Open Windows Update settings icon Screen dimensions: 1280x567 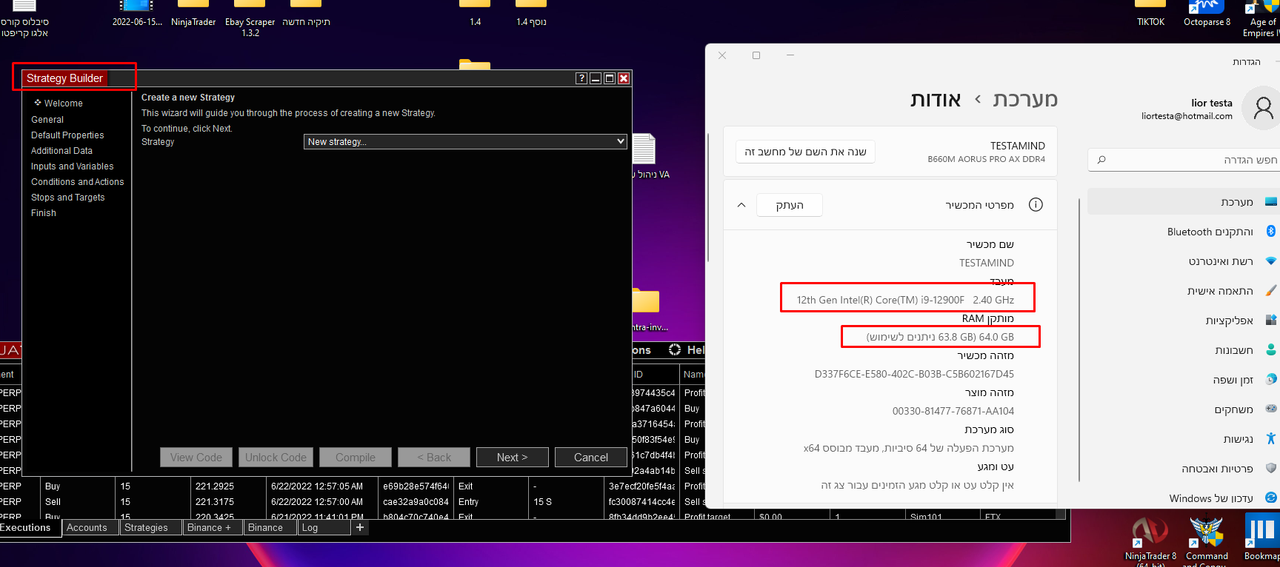(1271, 498)
